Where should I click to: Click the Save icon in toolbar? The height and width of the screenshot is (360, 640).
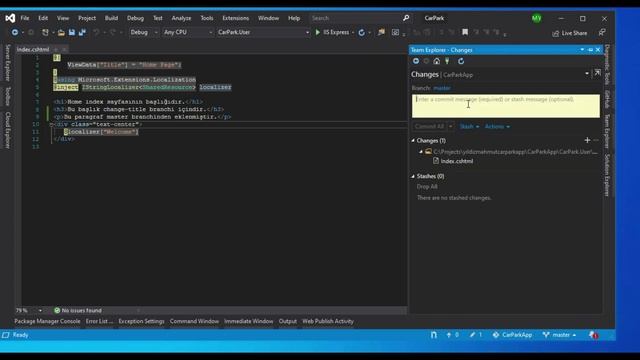(72, 32)
